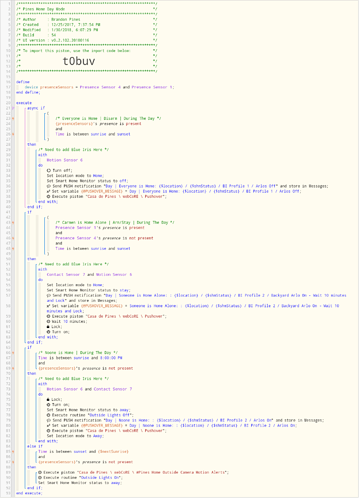360x500 pixels.
Task: Click the 'Created' date header line
Action: pyautogui.click(x=87, y=25)
